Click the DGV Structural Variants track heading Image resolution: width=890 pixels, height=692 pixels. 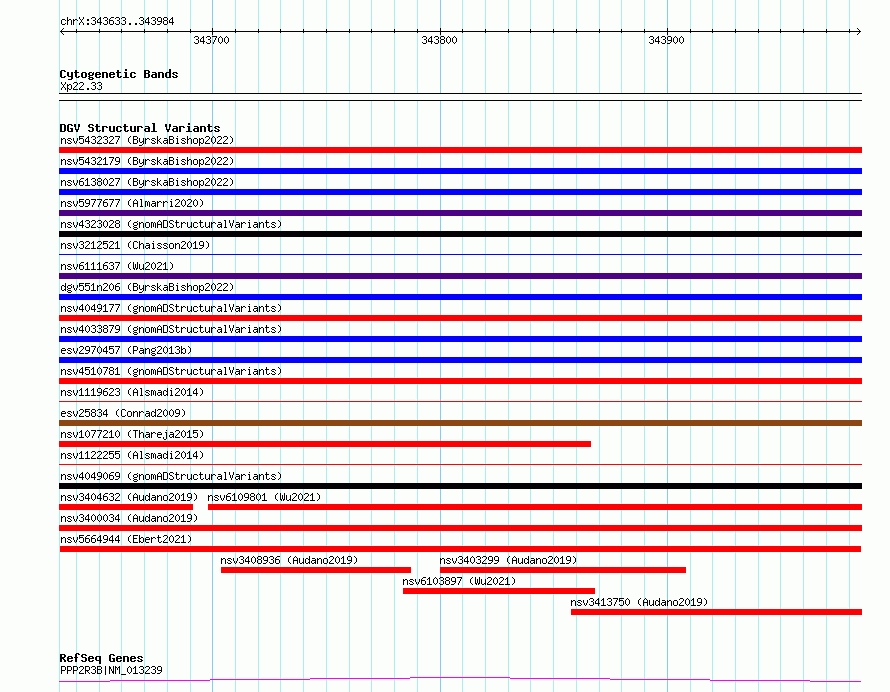coord(140,128)
